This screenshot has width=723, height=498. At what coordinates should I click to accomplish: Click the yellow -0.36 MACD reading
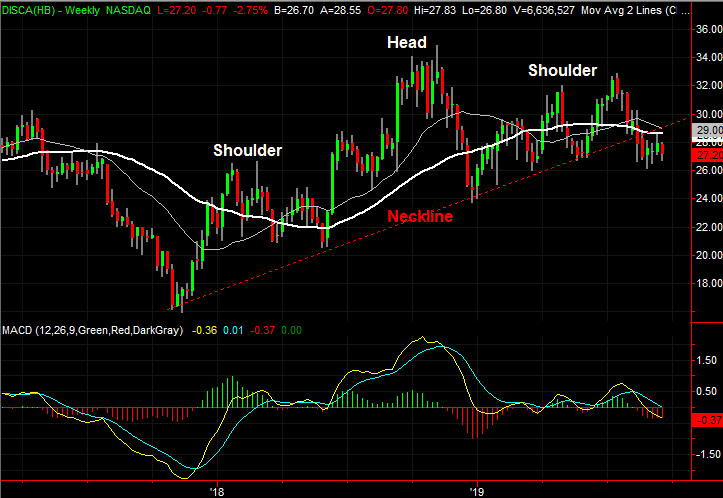coord(204,330)
